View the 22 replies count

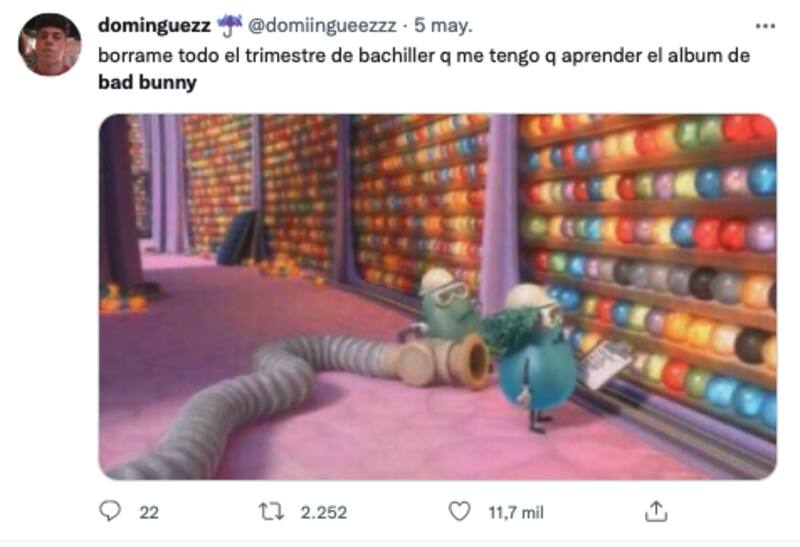(149, 512)
